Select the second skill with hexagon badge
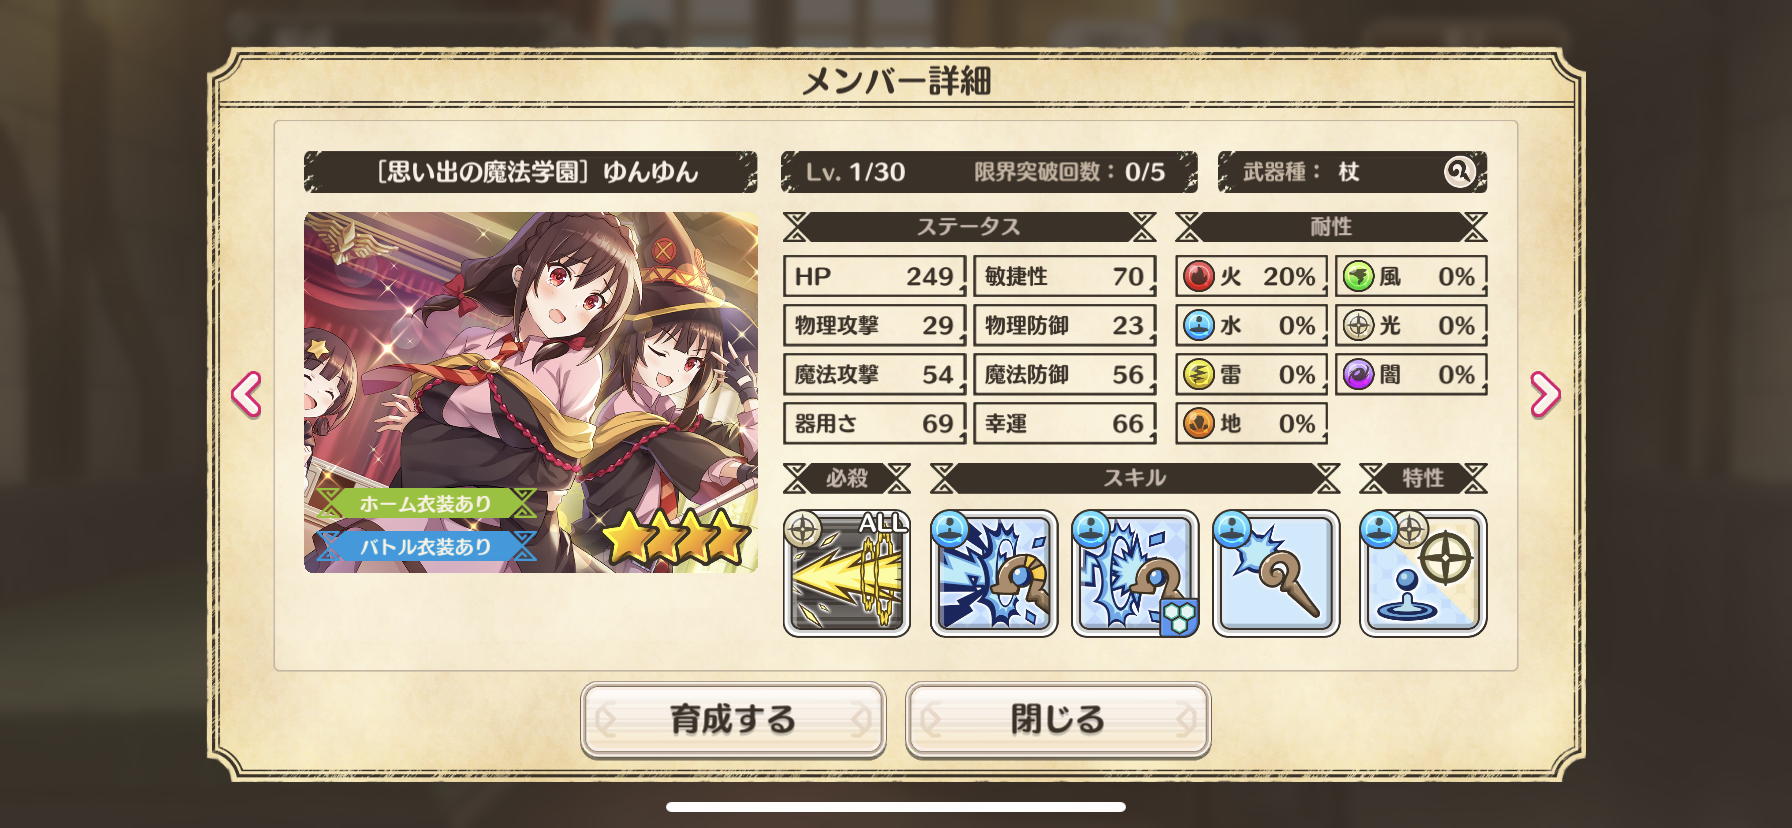 [1135, 574]
